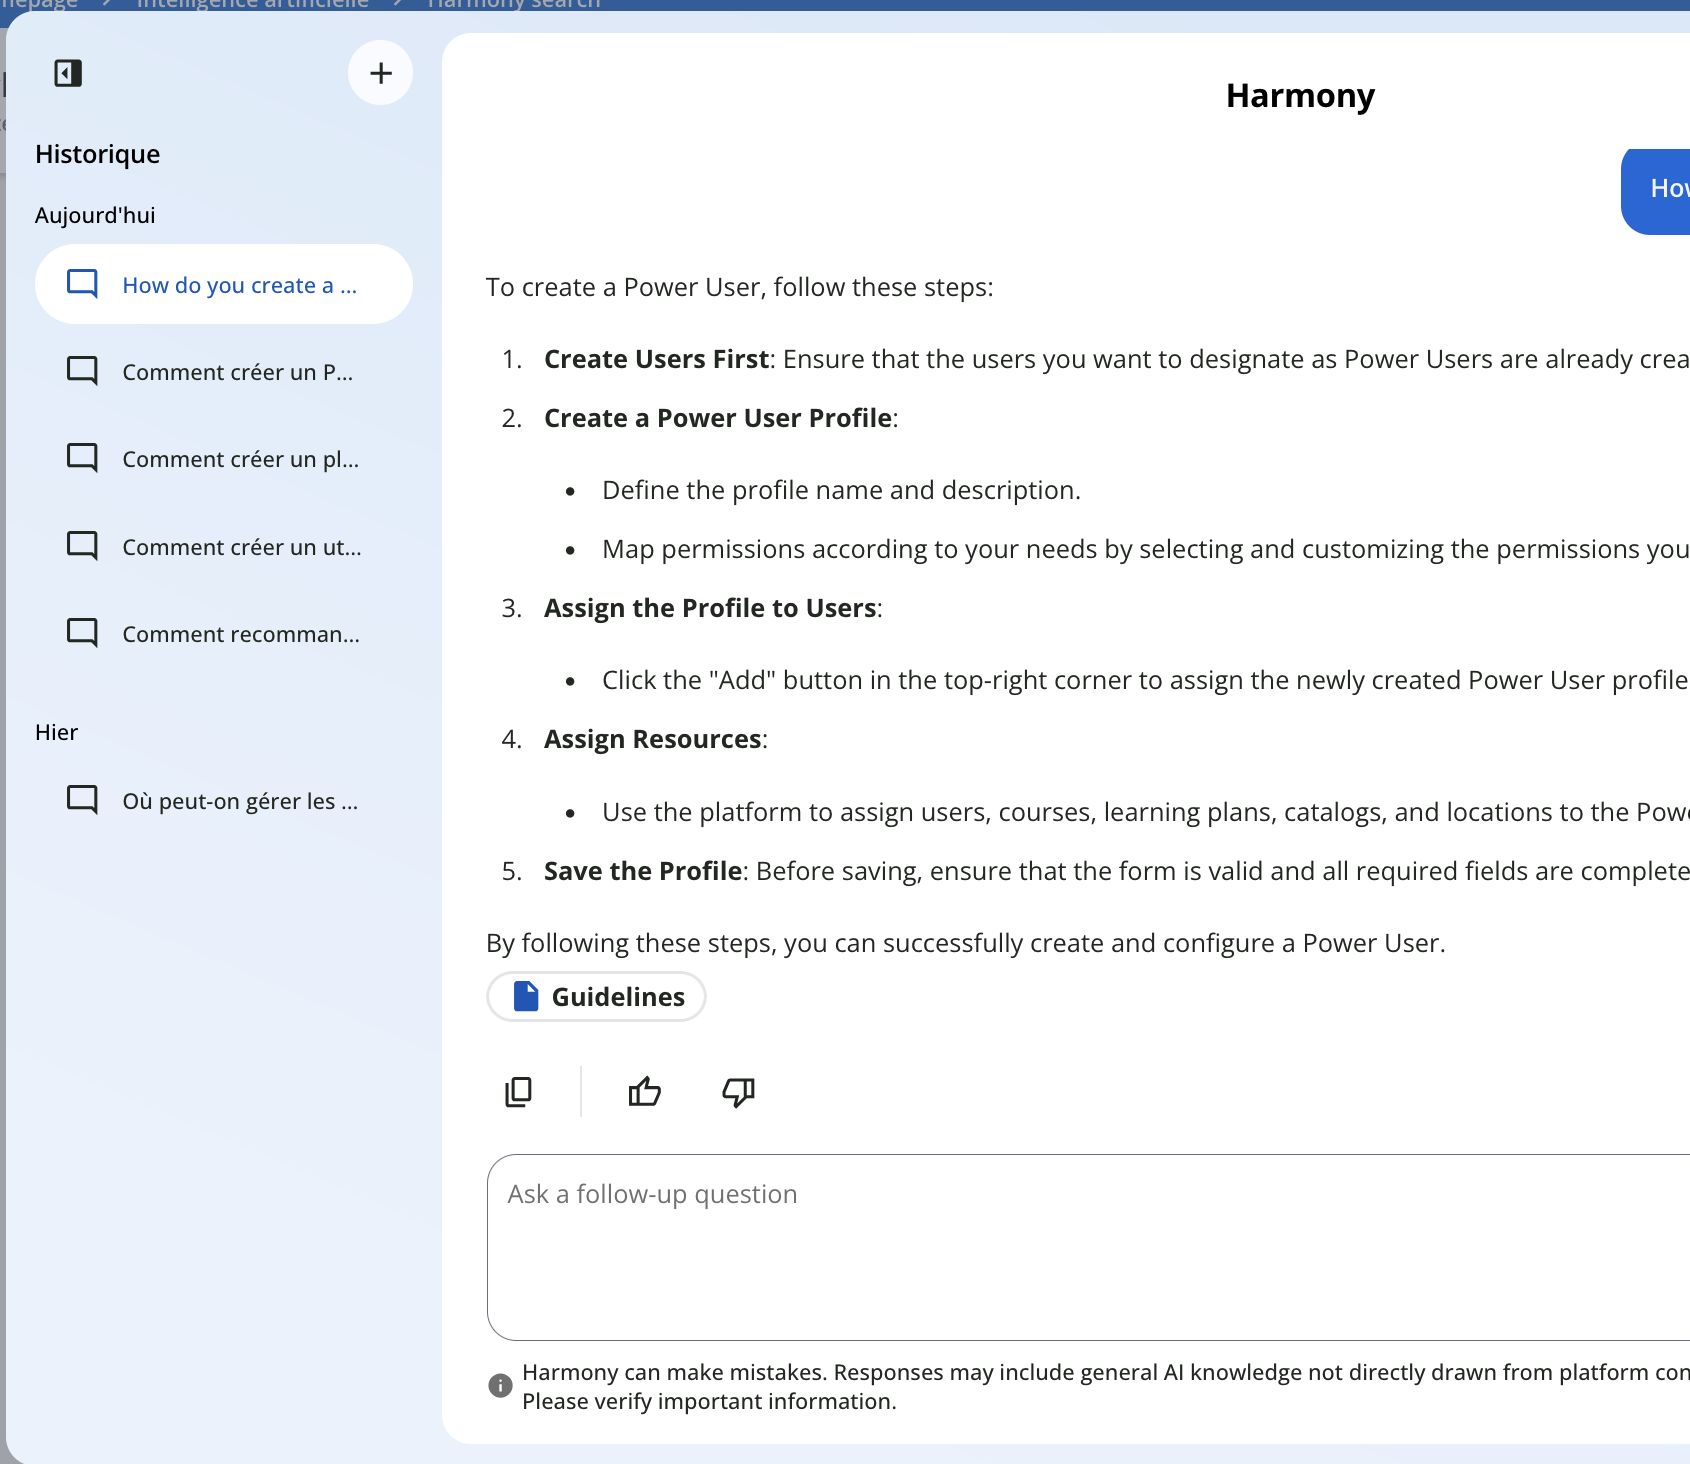Image resolution: width=1690 pixels, height=1464 pixels.
Task: Click the 'Create a Power User Profile' step
Action: [x=718, y=418]
